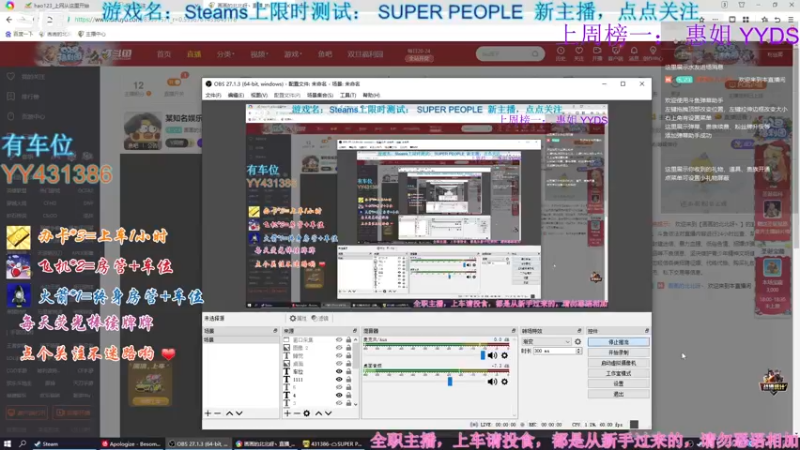This screenshot has width=800, height=450.
Task: Click 启动虚拟摄像机 virtual camera button
Action: coord(618,363)
